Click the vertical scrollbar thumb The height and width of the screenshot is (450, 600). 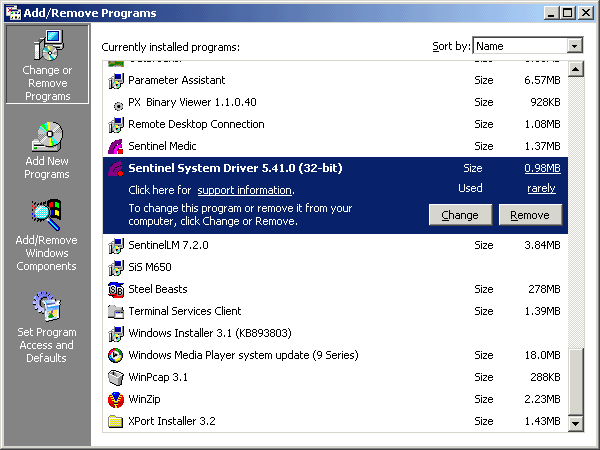(x=576, y=382)
